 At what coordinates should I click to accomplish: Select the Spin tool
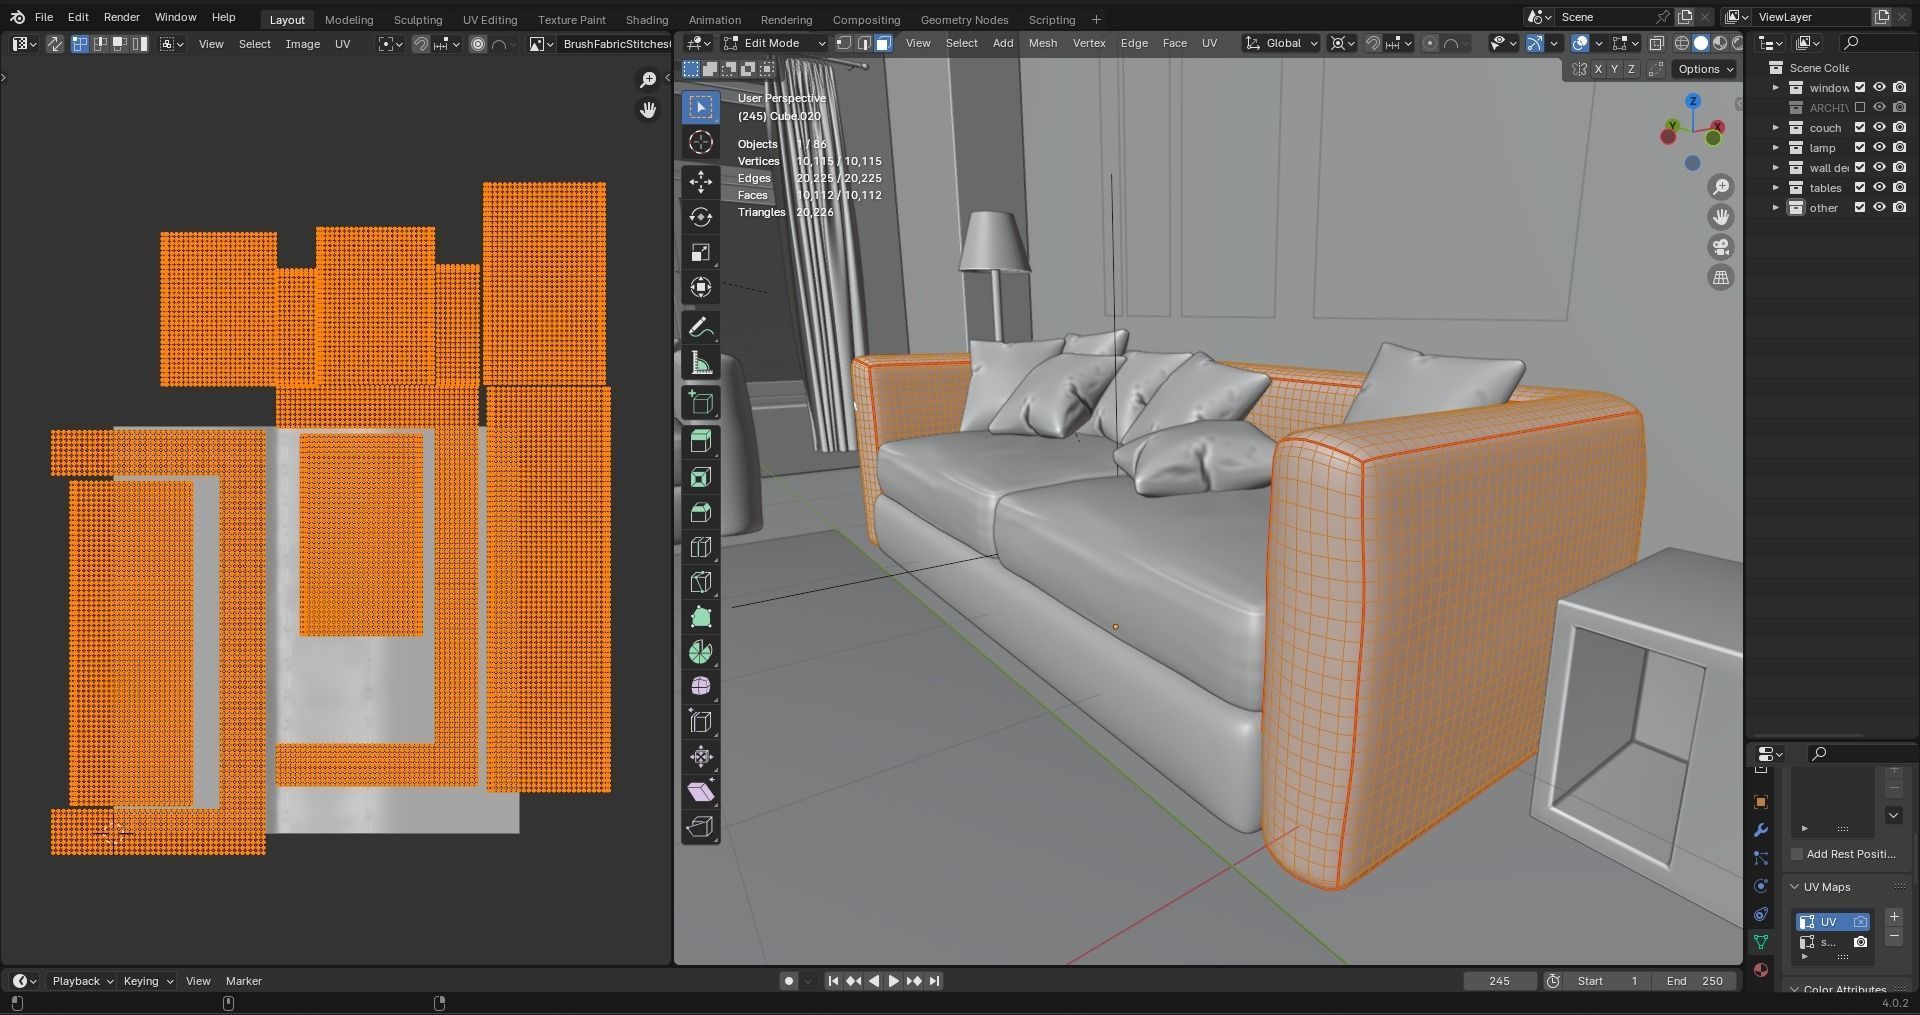(x=701, y=652)
